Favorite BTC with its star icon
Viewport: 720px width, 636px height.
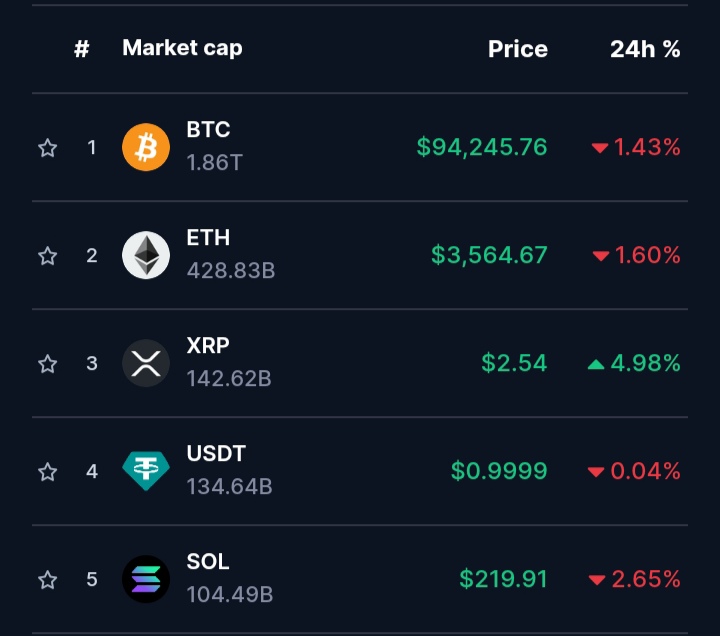47,148
